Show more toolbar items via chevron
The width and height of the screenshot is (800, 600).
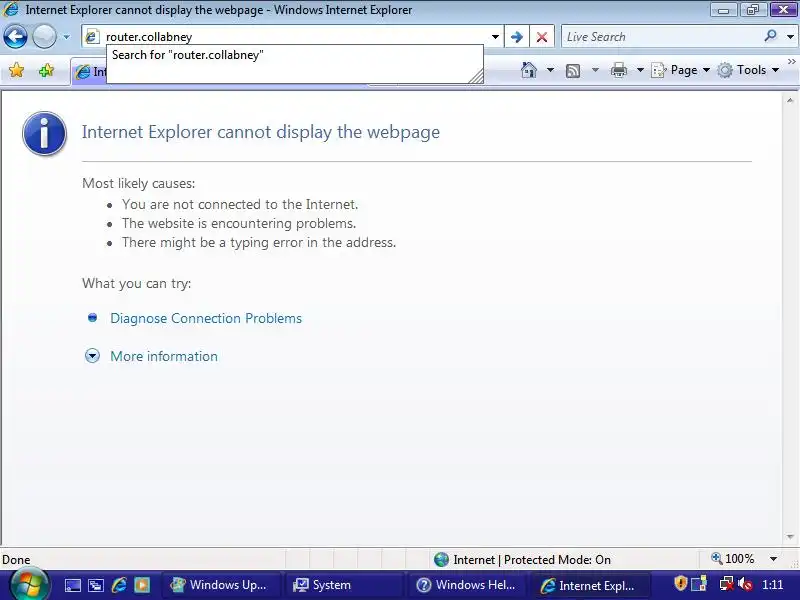tap(791, 62)
